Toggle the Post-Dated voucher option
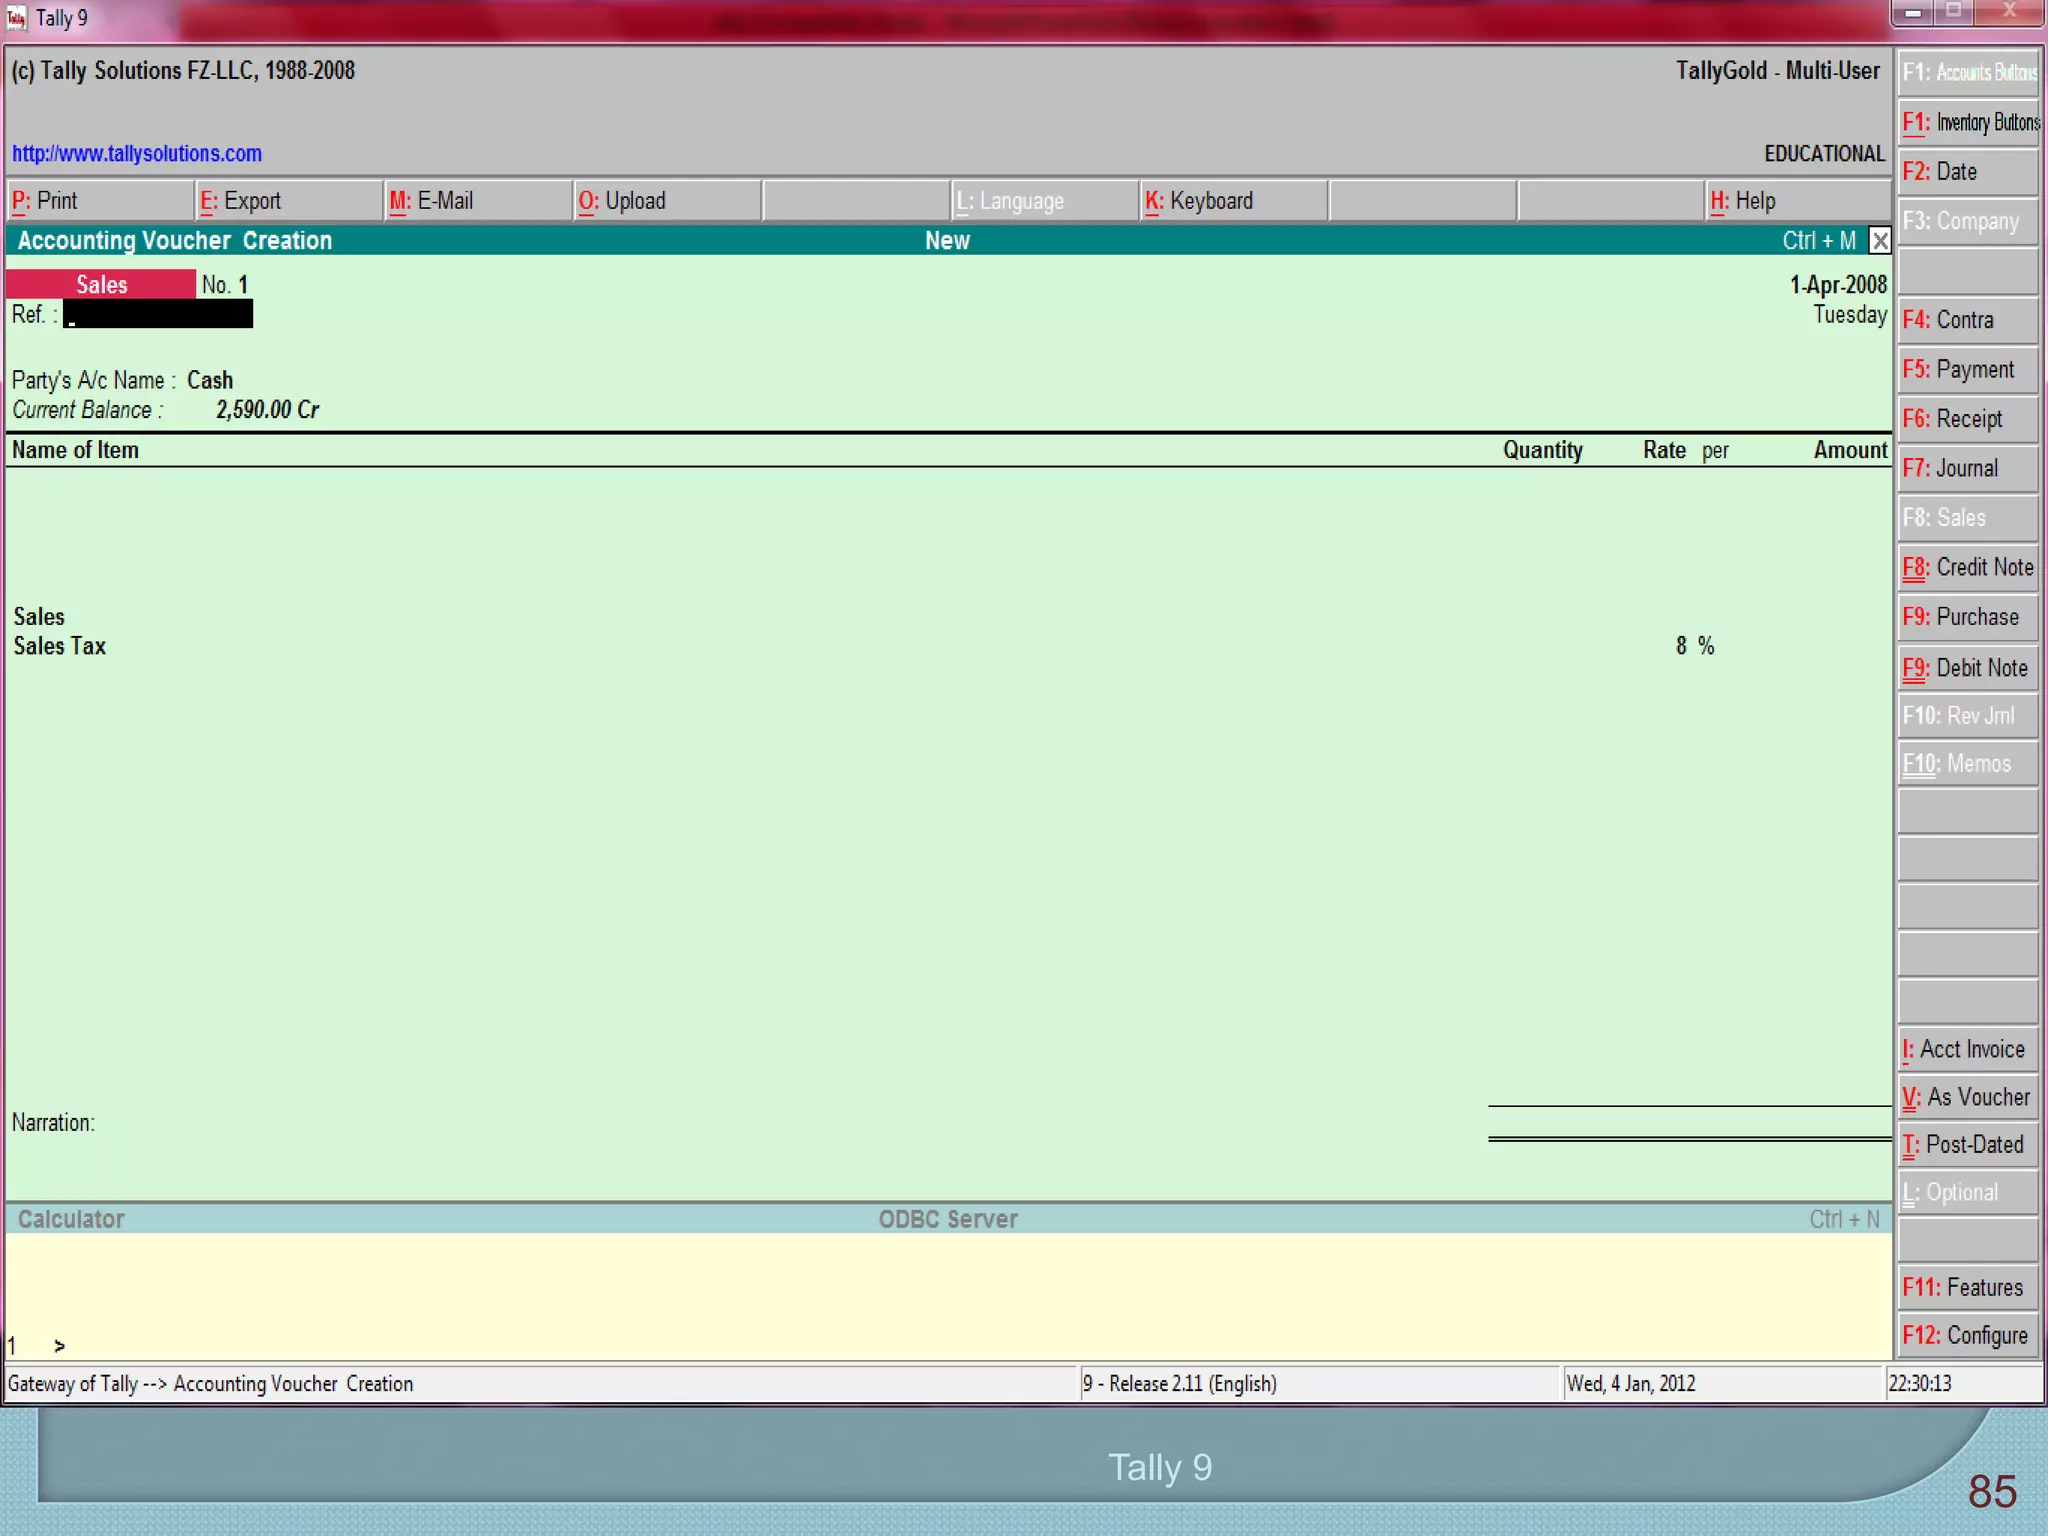The height and width of the screenshot is (1536, 2048). point(1966,1145)
